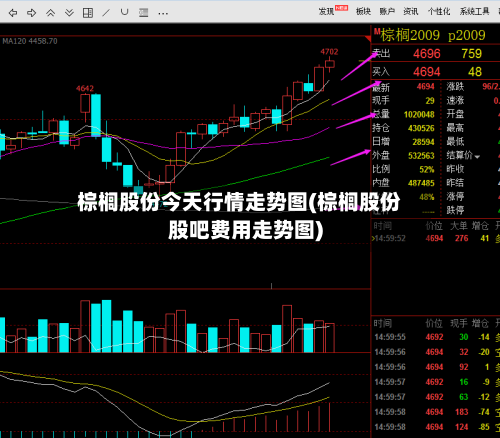Image resolution: width=500 pixels, height=438 pixels.
Task: Select the line drawing tool icon
Action: 106,13
